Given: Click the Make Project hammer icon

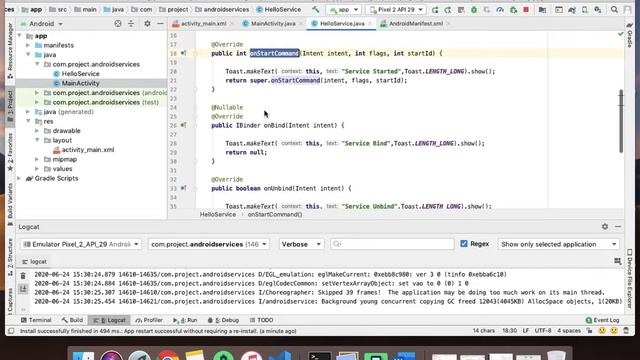Looking at the screenshot, I should pos(316,9).
